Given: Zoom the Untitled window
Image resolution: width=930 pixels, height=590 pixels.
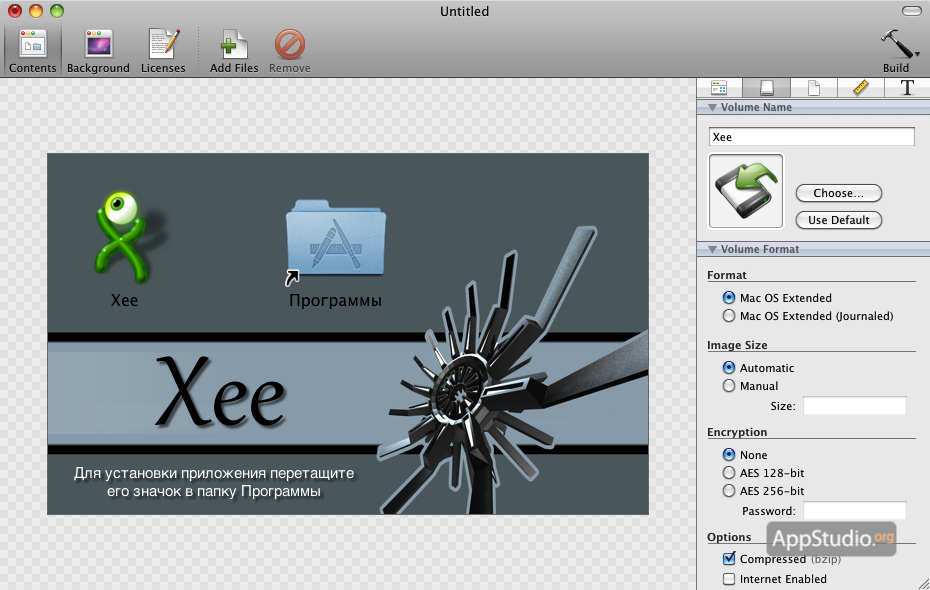Looking at the screenshot, I should [57, 11].
